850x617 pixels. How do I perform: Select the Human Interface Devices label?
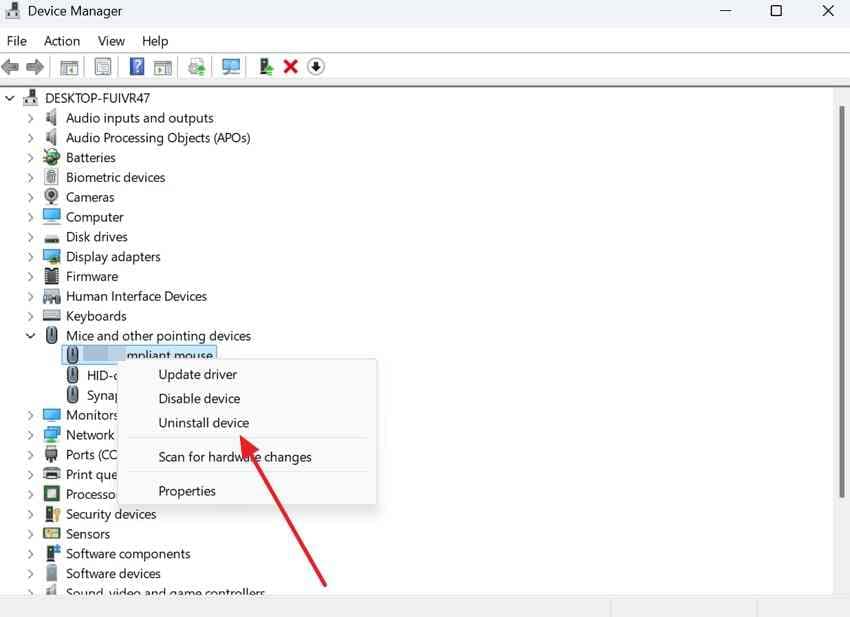136,296
